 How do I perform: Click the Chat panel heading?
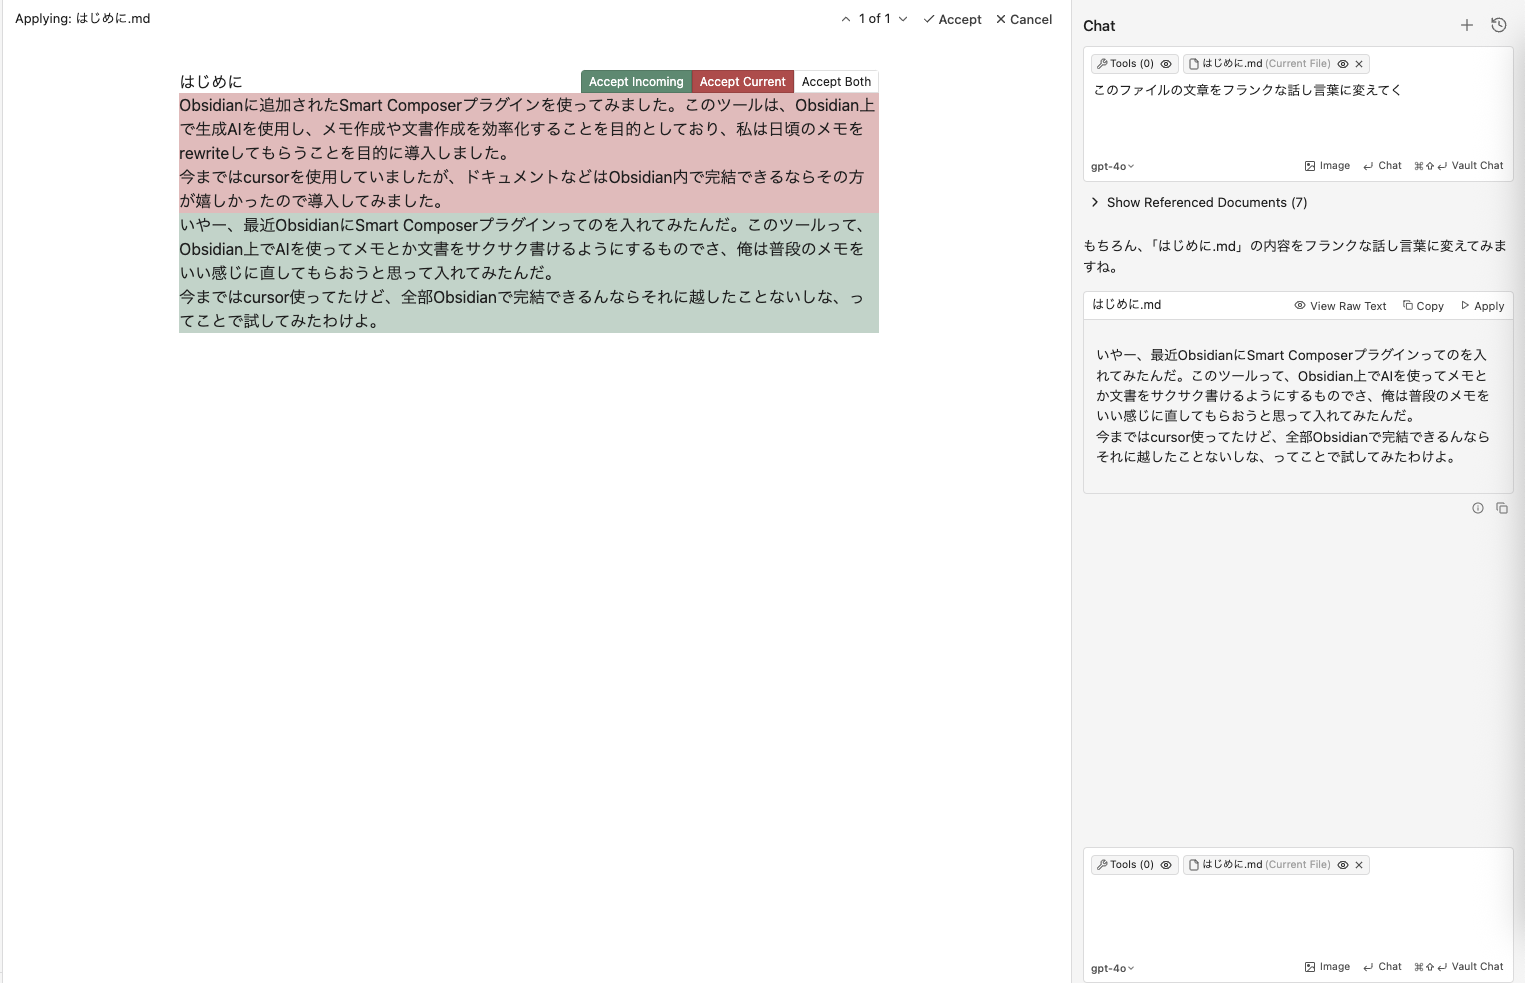1099,26
